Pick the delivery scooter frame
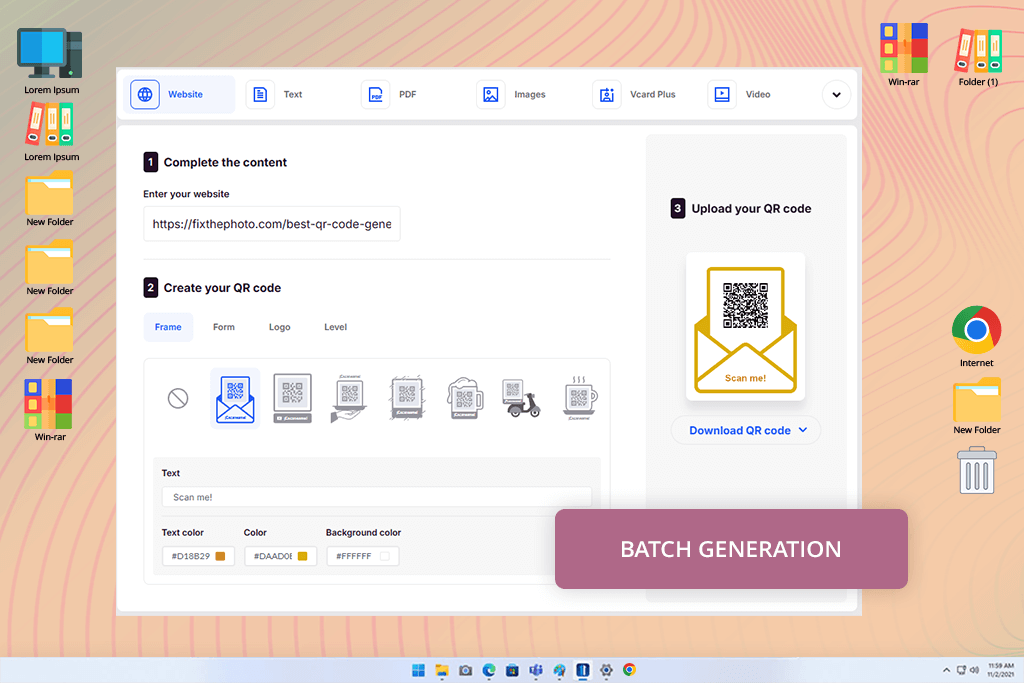 [x=521, y=398]
